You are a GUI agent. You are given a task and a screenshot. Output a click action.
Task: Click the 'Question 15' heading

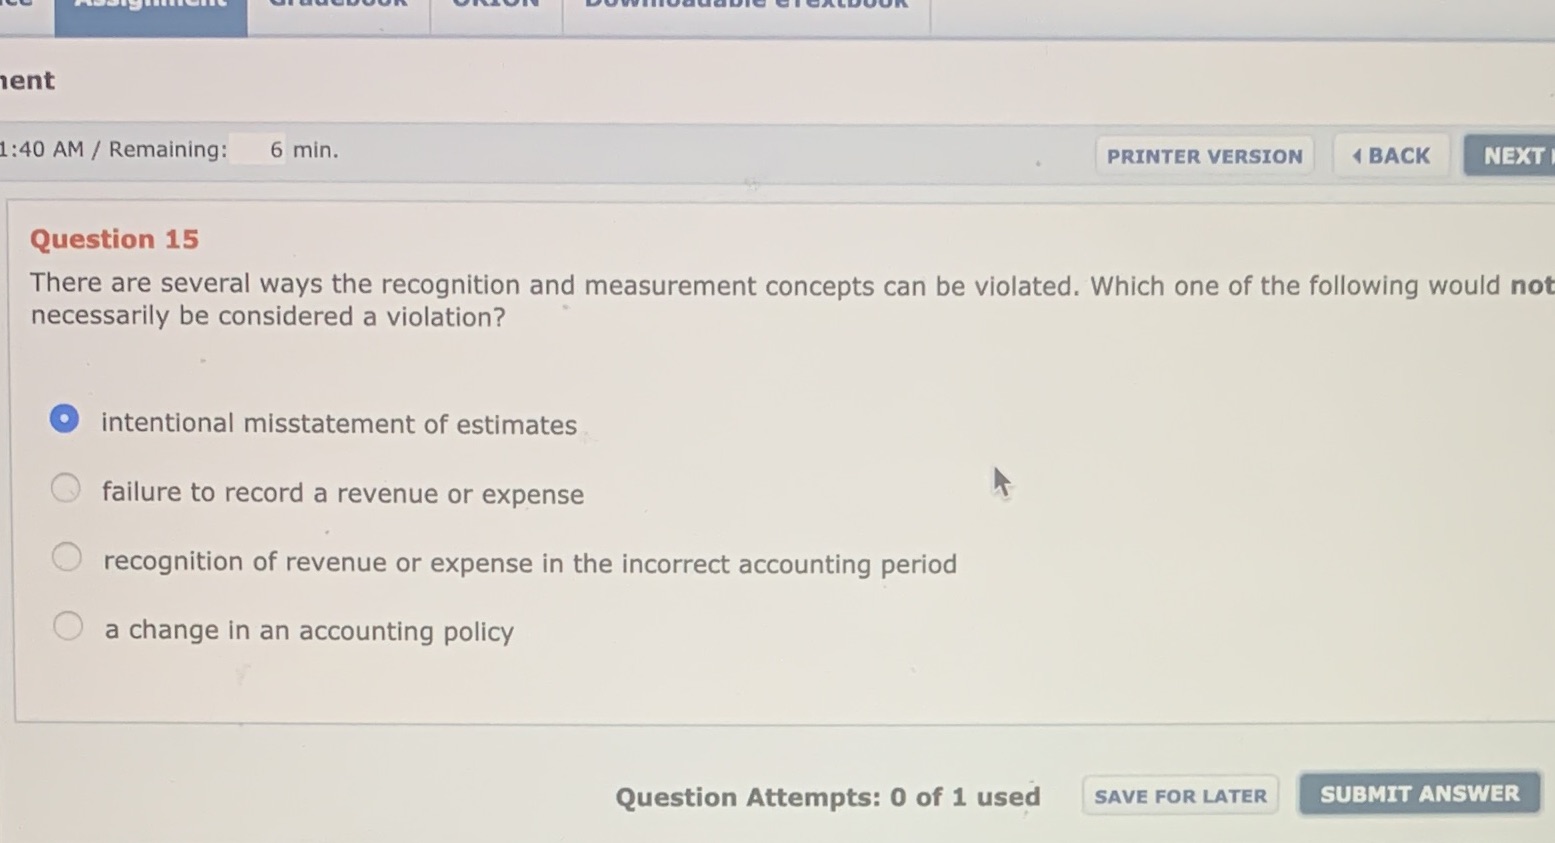[x=113, y=238]
